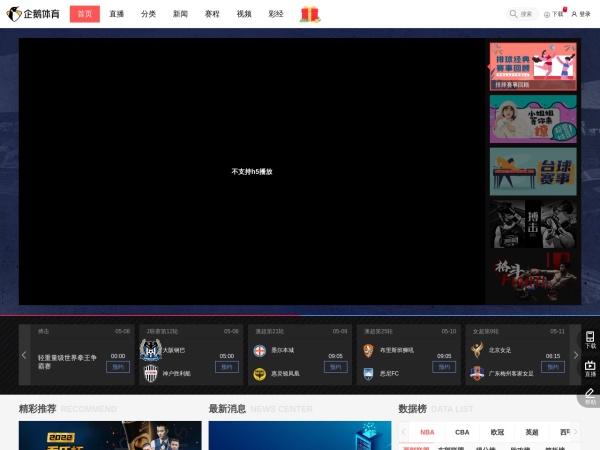The image size is (600, 450).
Task: Open the 台球赛事 billiards thumbnail
Action: pos(533,171)
